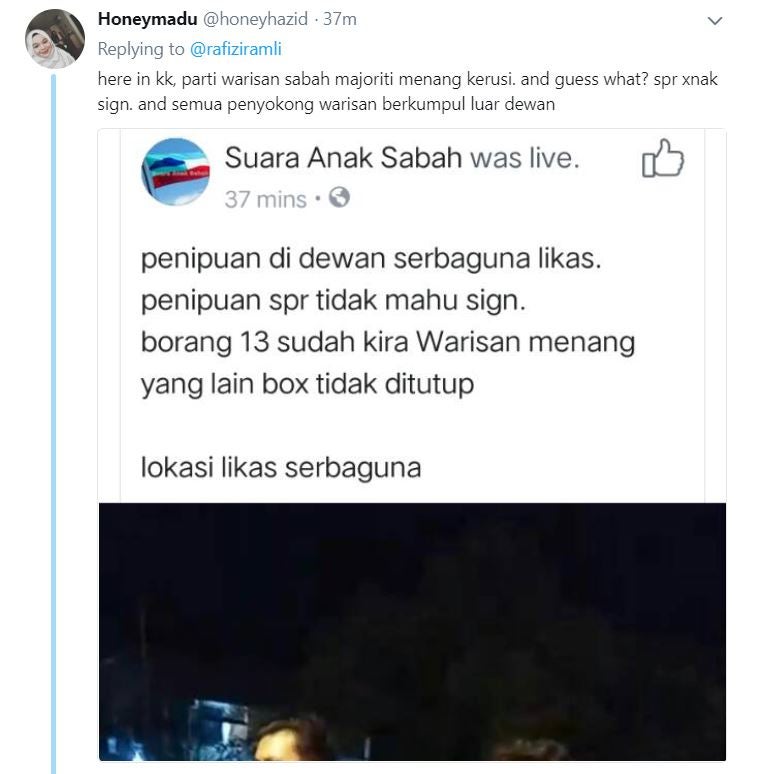Click the 37m tweet timestamp

[340, 19]
